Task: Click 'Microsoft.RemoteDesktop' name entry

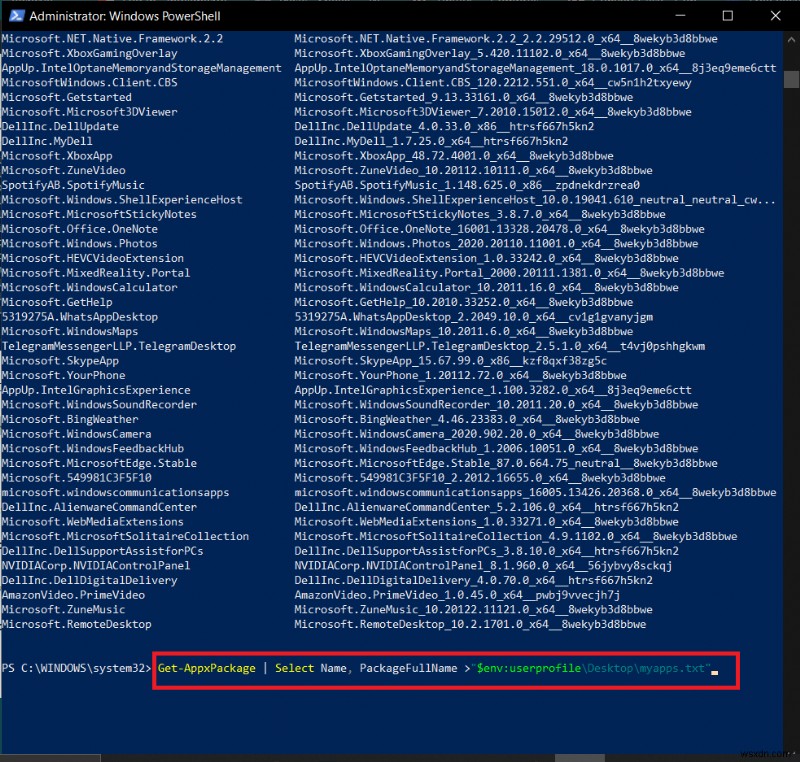Action: [76, 624]
